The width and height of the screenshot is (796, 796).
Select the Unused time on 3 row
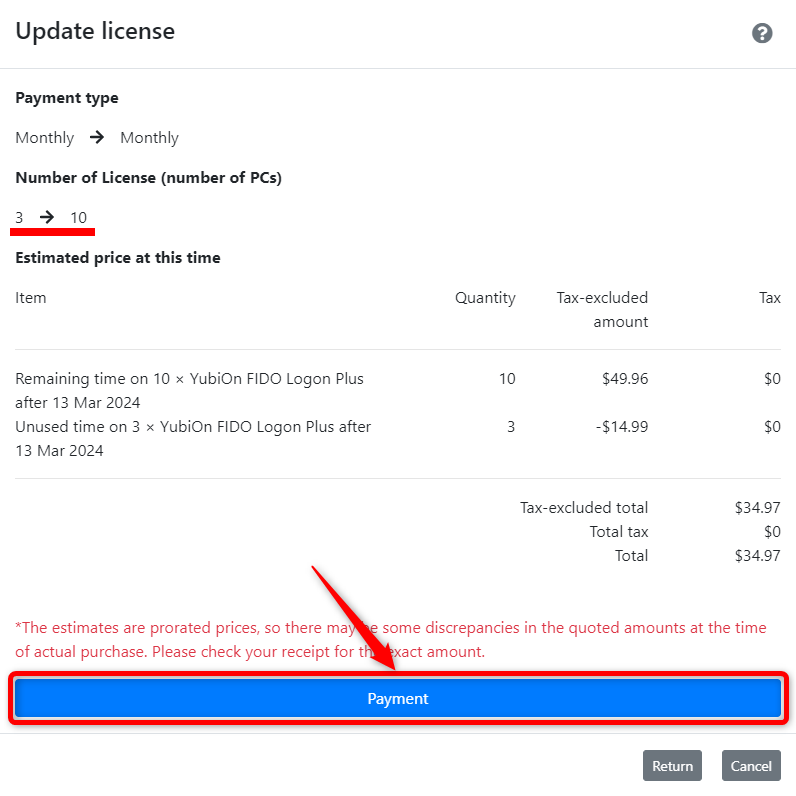click(397, 439)
